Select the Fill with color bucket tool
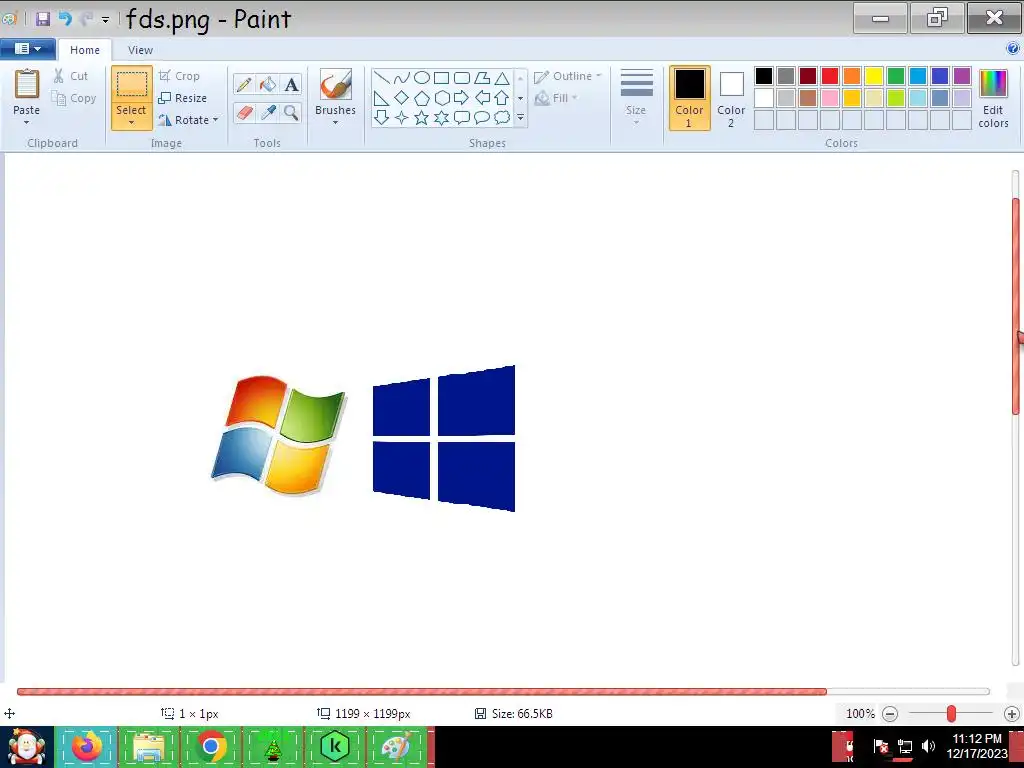This screenshot has height=768, width=1024. (x=268, y=84)
